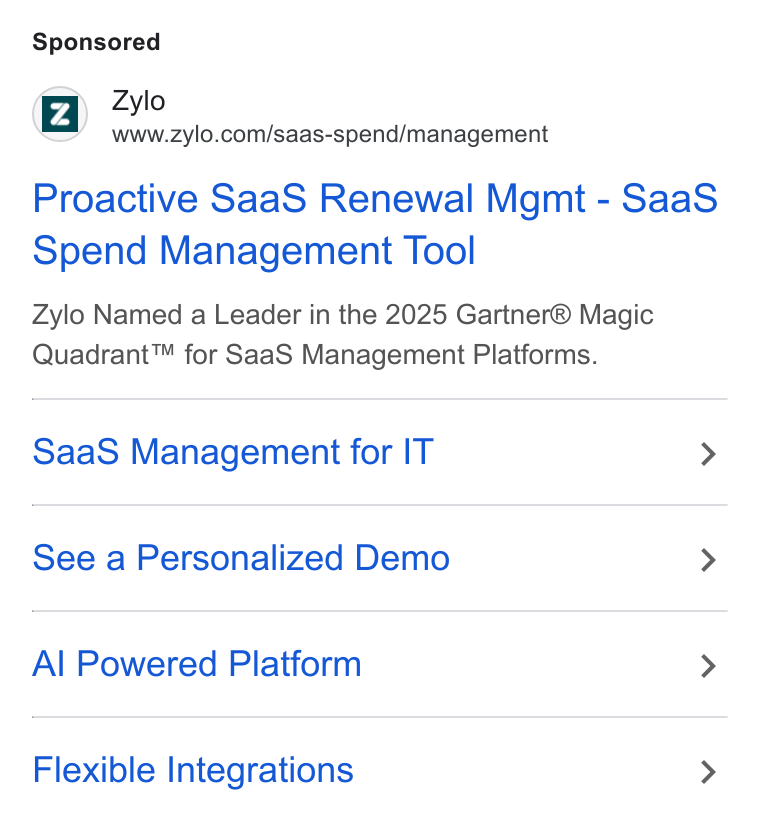The image size is (760, 822).
Task: Open the Proactive SaaS Renewal Mgmt headline link
Action: coord(375,224)
